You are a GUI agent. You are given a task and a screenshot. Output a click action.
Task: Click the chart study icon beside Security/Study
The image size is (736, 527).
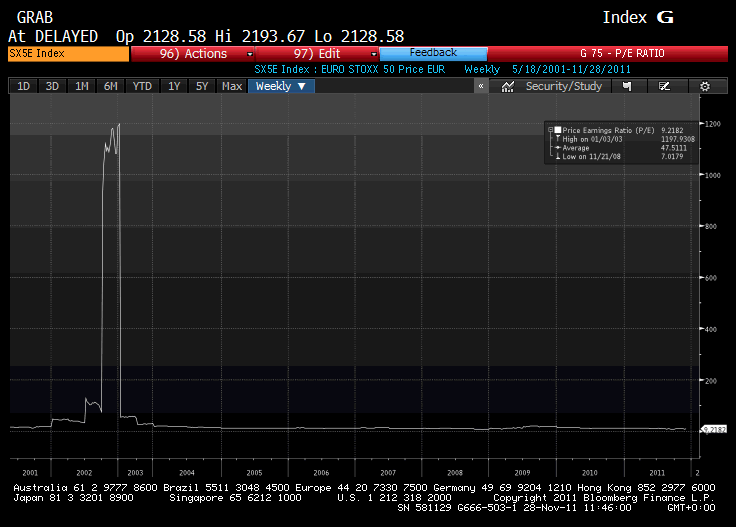tap(507, 86)
